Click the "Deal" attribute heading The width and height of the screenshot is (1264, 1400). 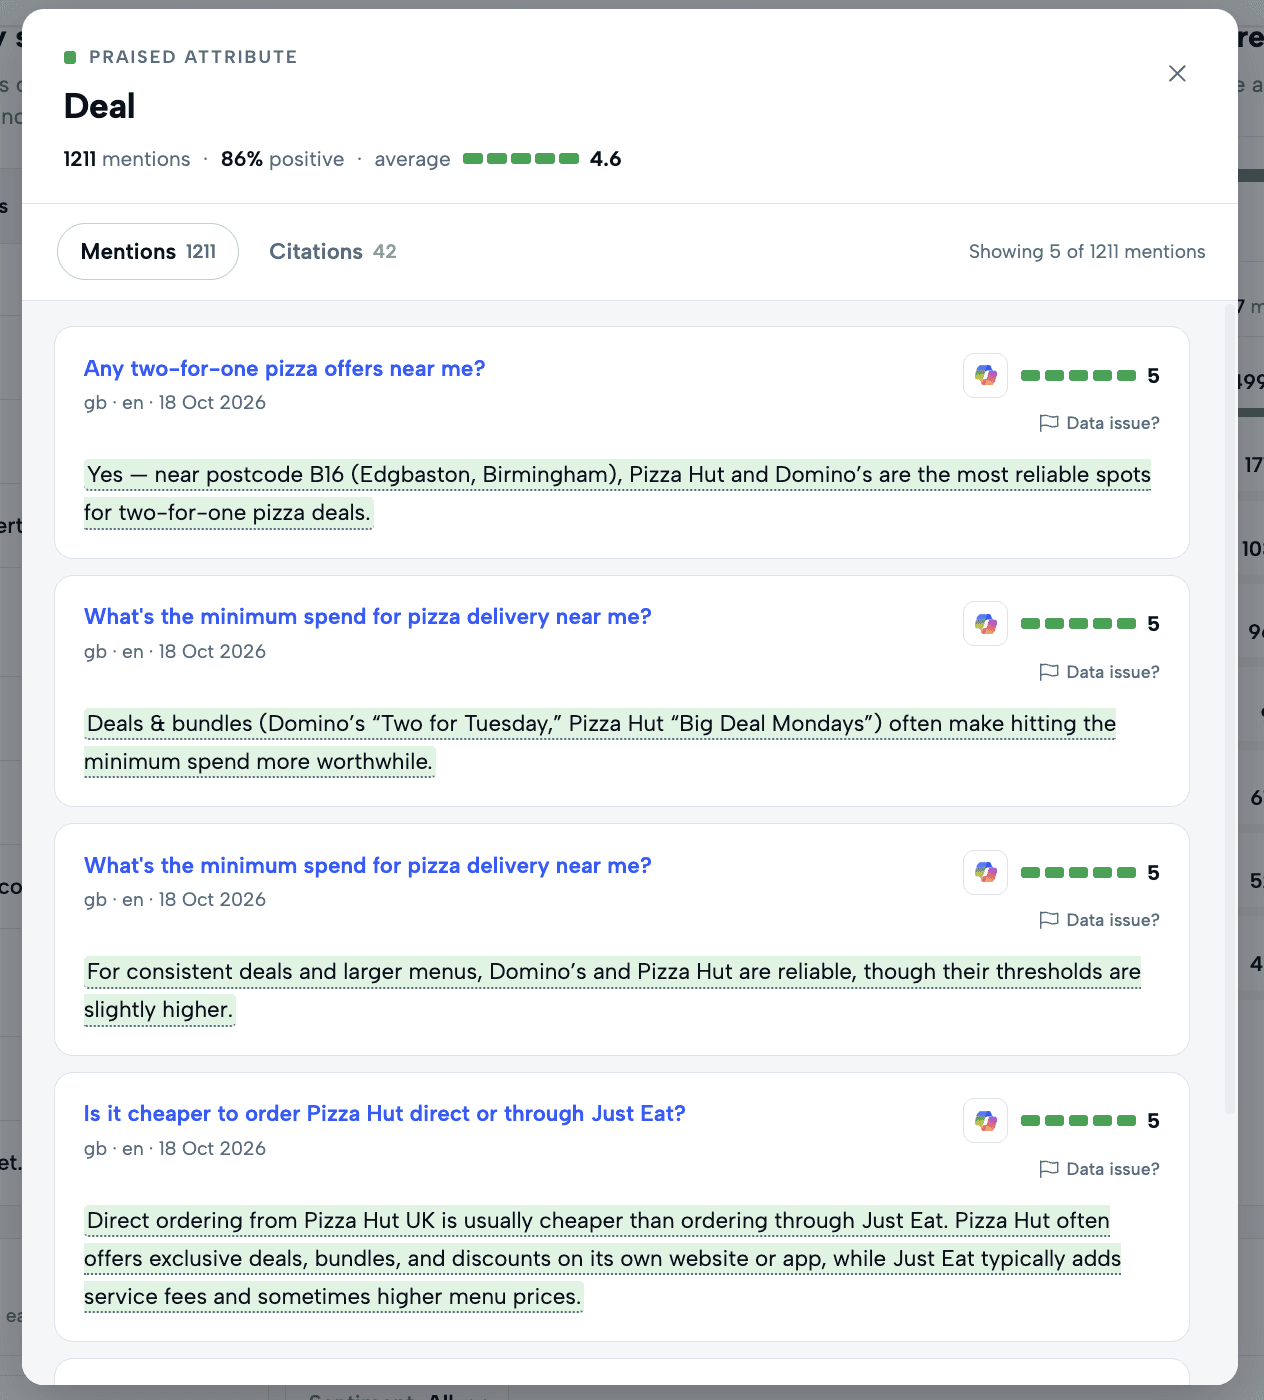(x=100, y=106)
